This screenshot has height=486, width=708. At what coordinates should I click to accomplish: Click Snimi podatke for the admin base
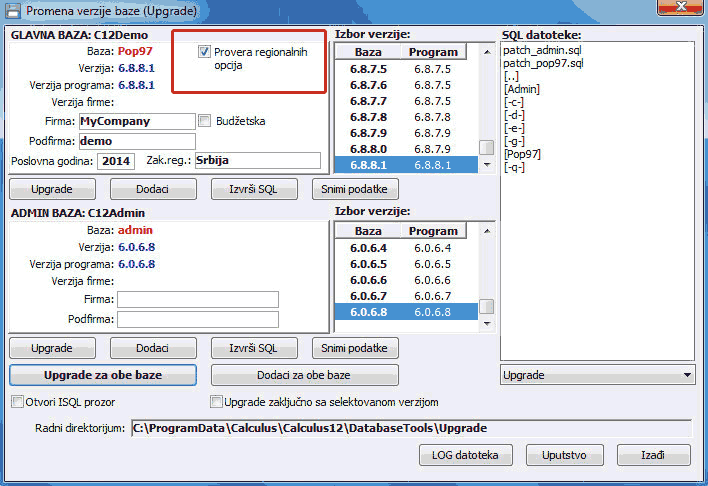click(x=355, y=348)
